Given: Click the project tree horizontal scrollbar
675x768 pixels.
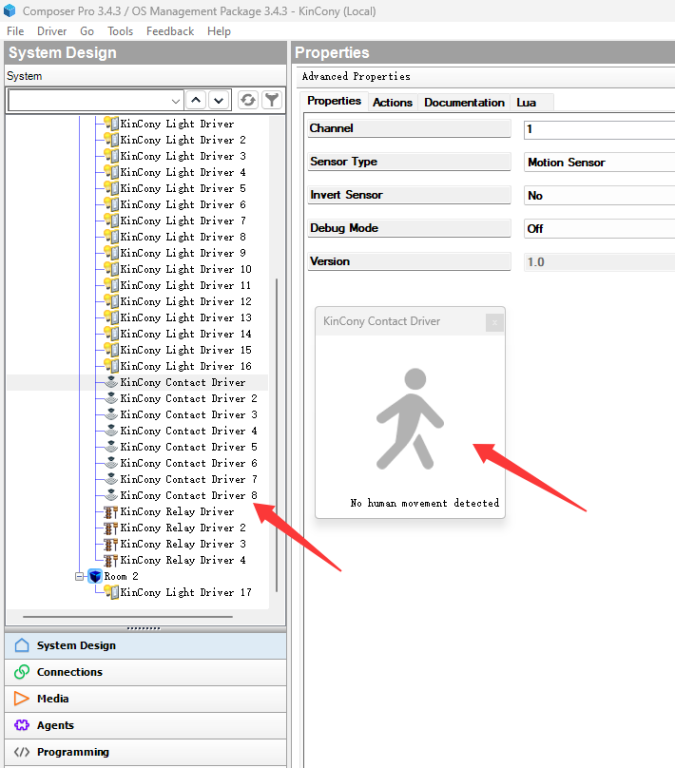Looking at the screenshot, I should [127, 617].
